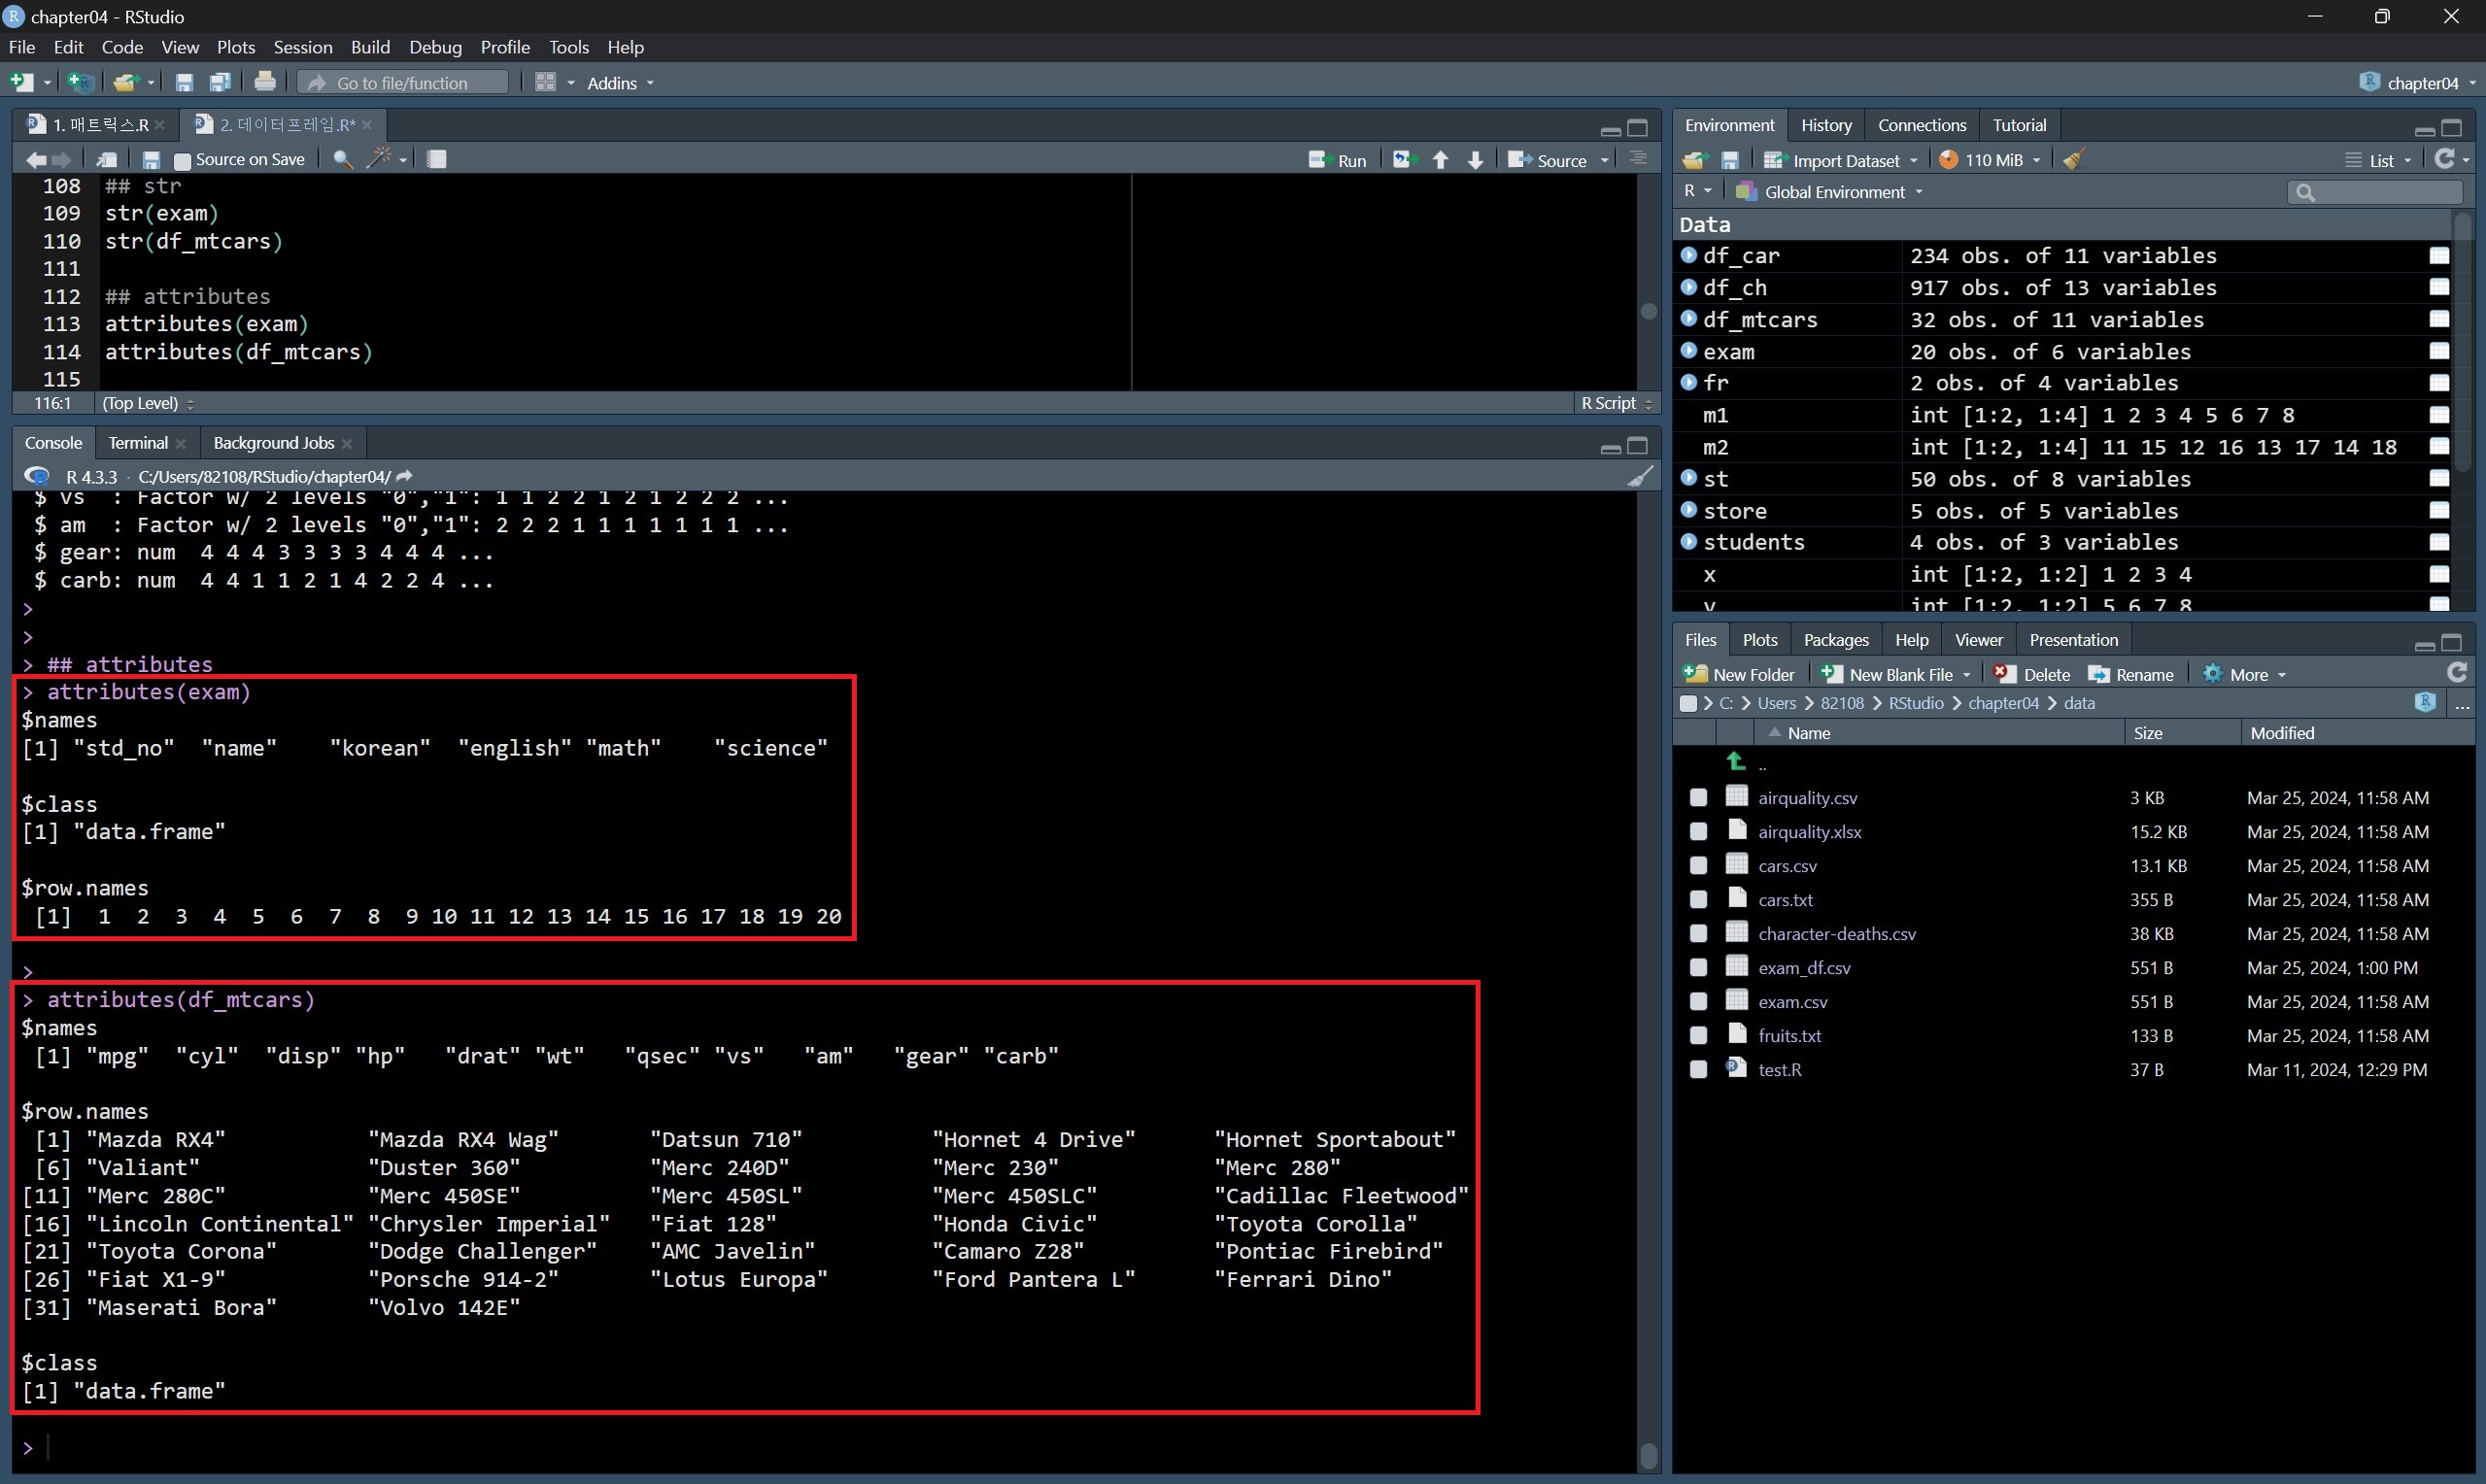Click the clear environment broom icon

point(2074,160)
